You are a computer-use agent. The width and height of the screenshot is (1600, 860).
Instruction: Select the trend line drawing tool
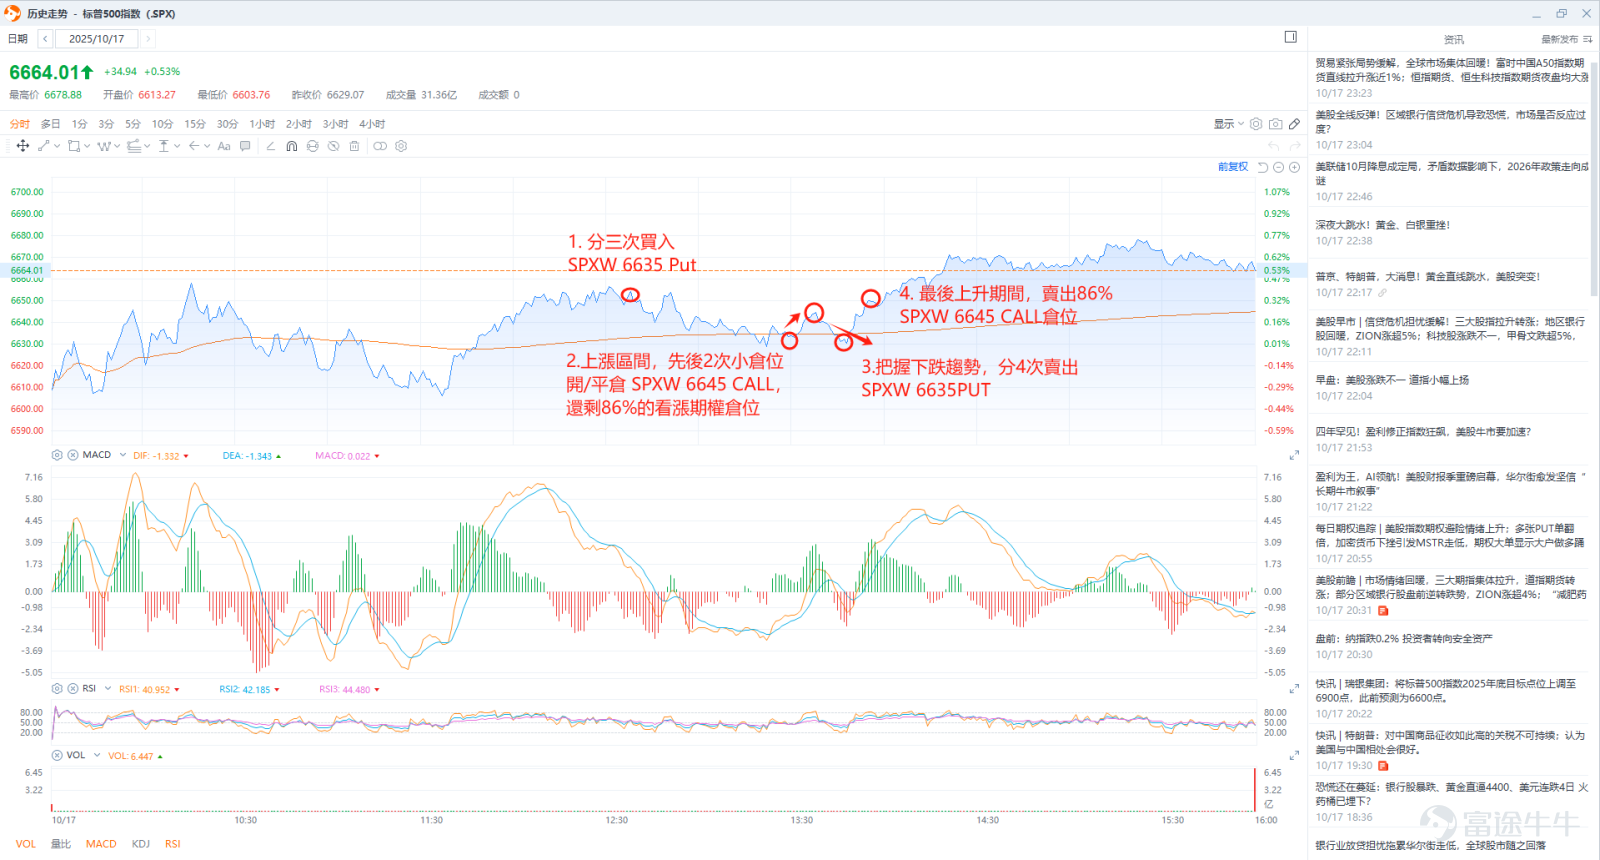click(x=43, y=146)
